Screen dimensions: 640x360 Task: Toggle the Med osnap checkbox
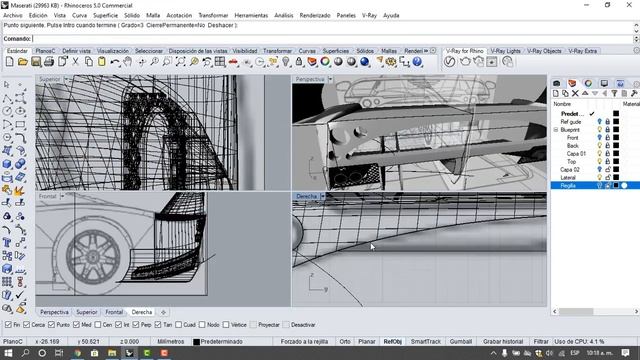76,325
